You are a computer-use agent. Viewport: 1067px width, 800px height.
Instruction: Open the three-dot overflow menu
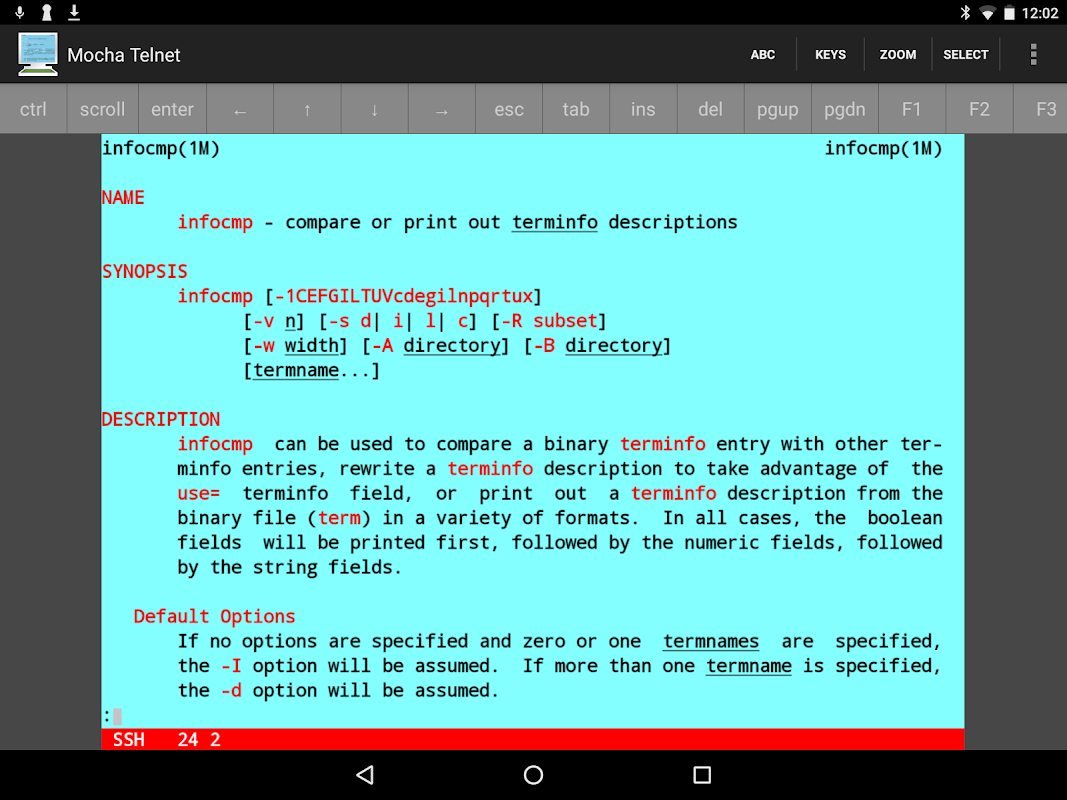point(1033,54)
